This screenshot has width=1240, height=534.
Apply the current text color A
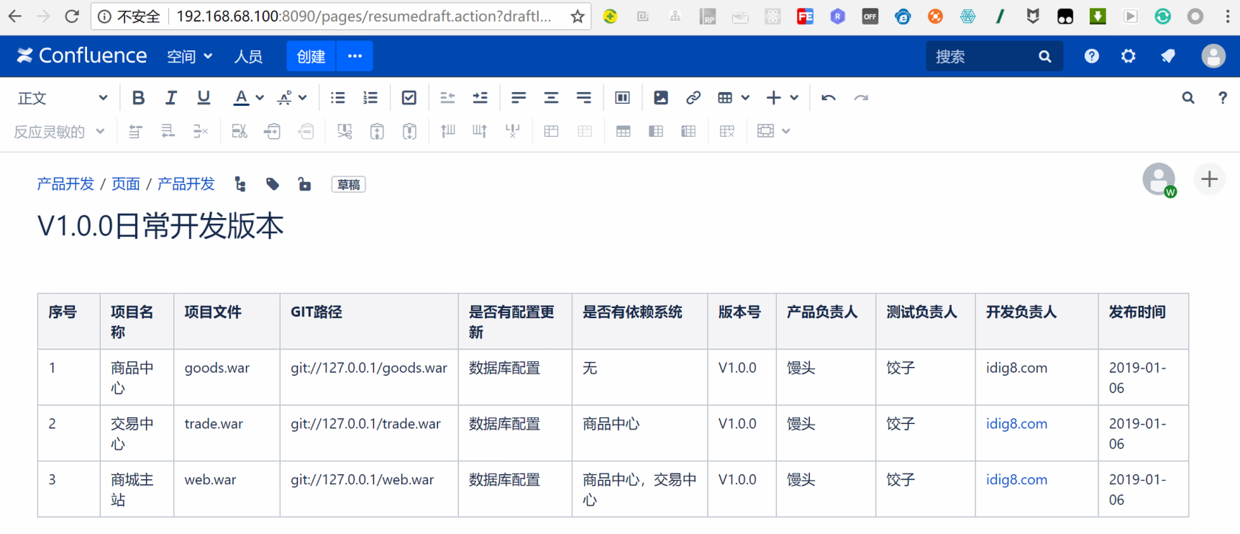[x=241, y=98]
